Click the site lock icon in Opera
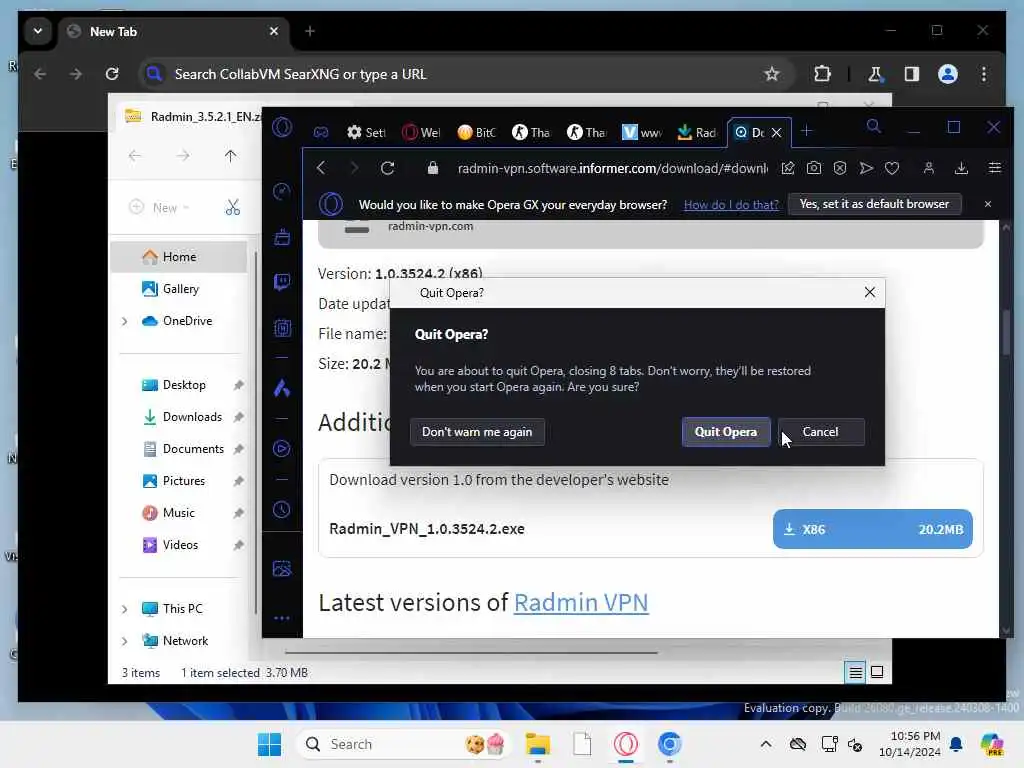The width and height of the screenshot is (1024, 768). tap(432, 168)
